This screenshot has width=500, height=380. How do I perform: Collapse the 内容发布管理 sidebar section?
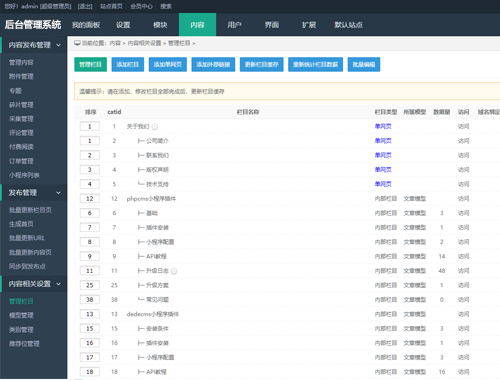tap(58, 45)
